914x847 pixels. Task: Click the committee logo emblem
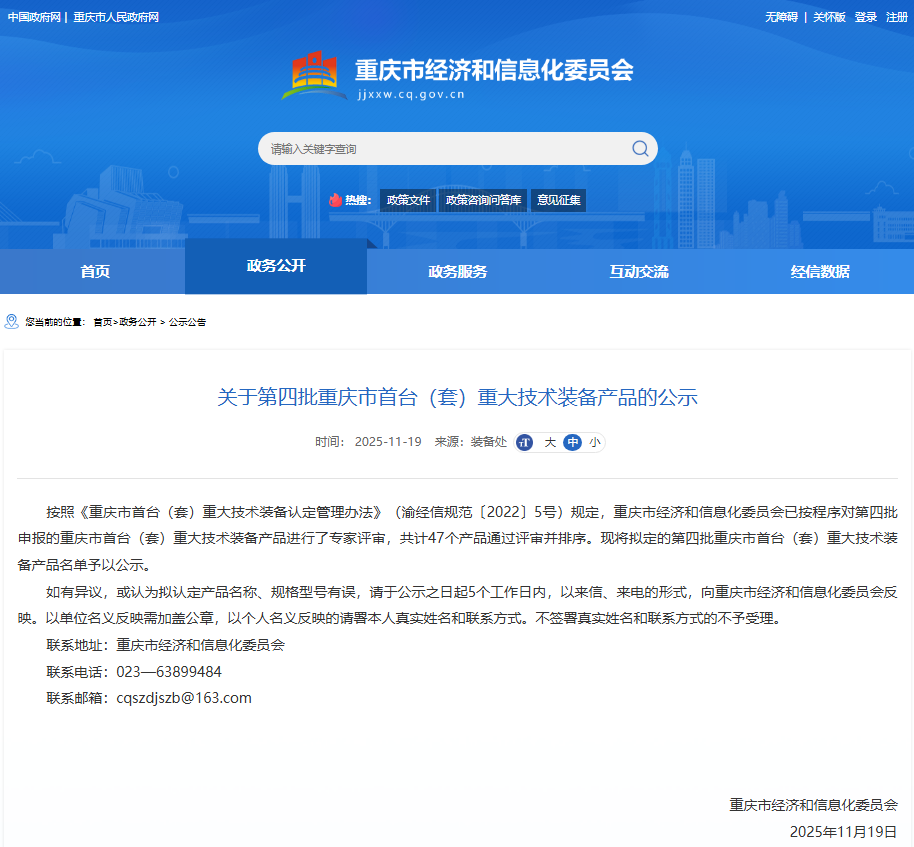(x=314, y=76)
